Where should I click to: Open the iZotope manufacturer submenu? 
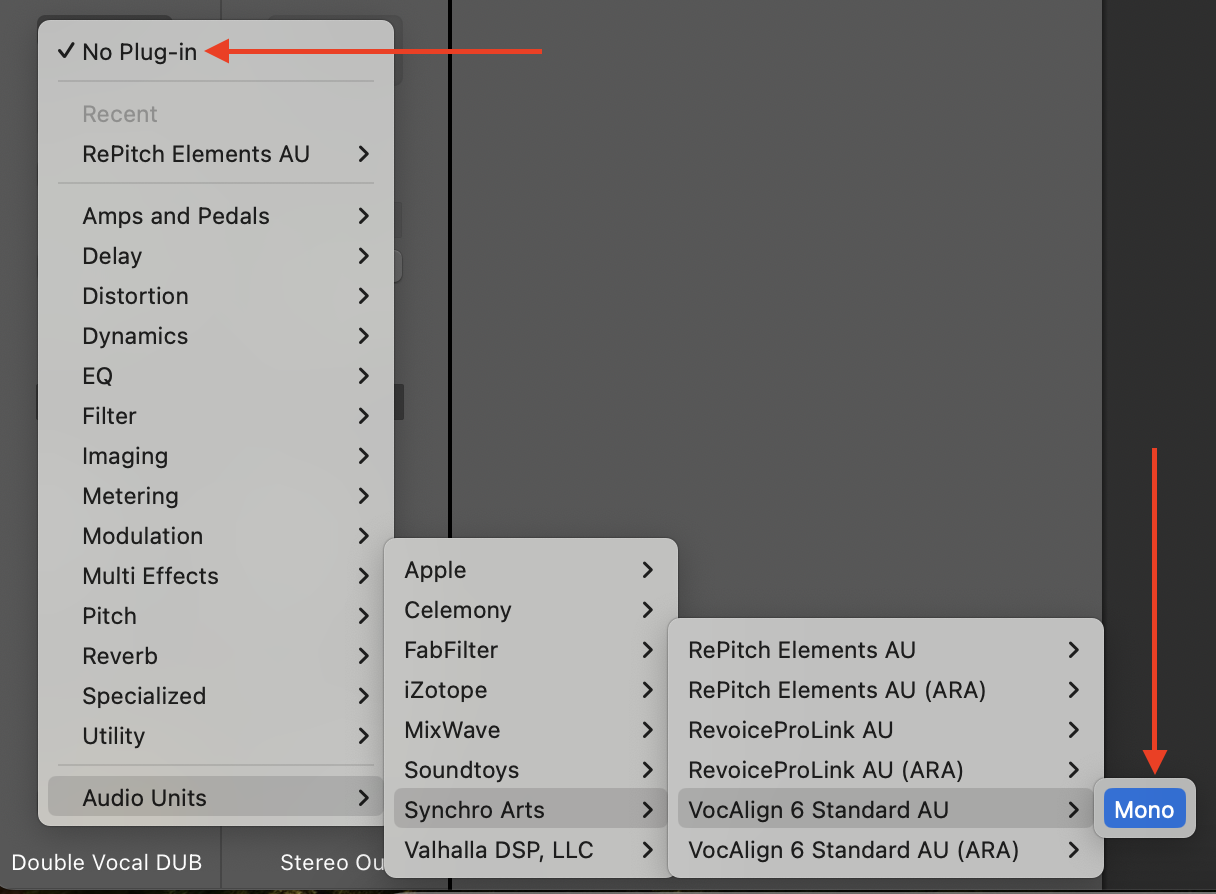(x=445, y=690)
